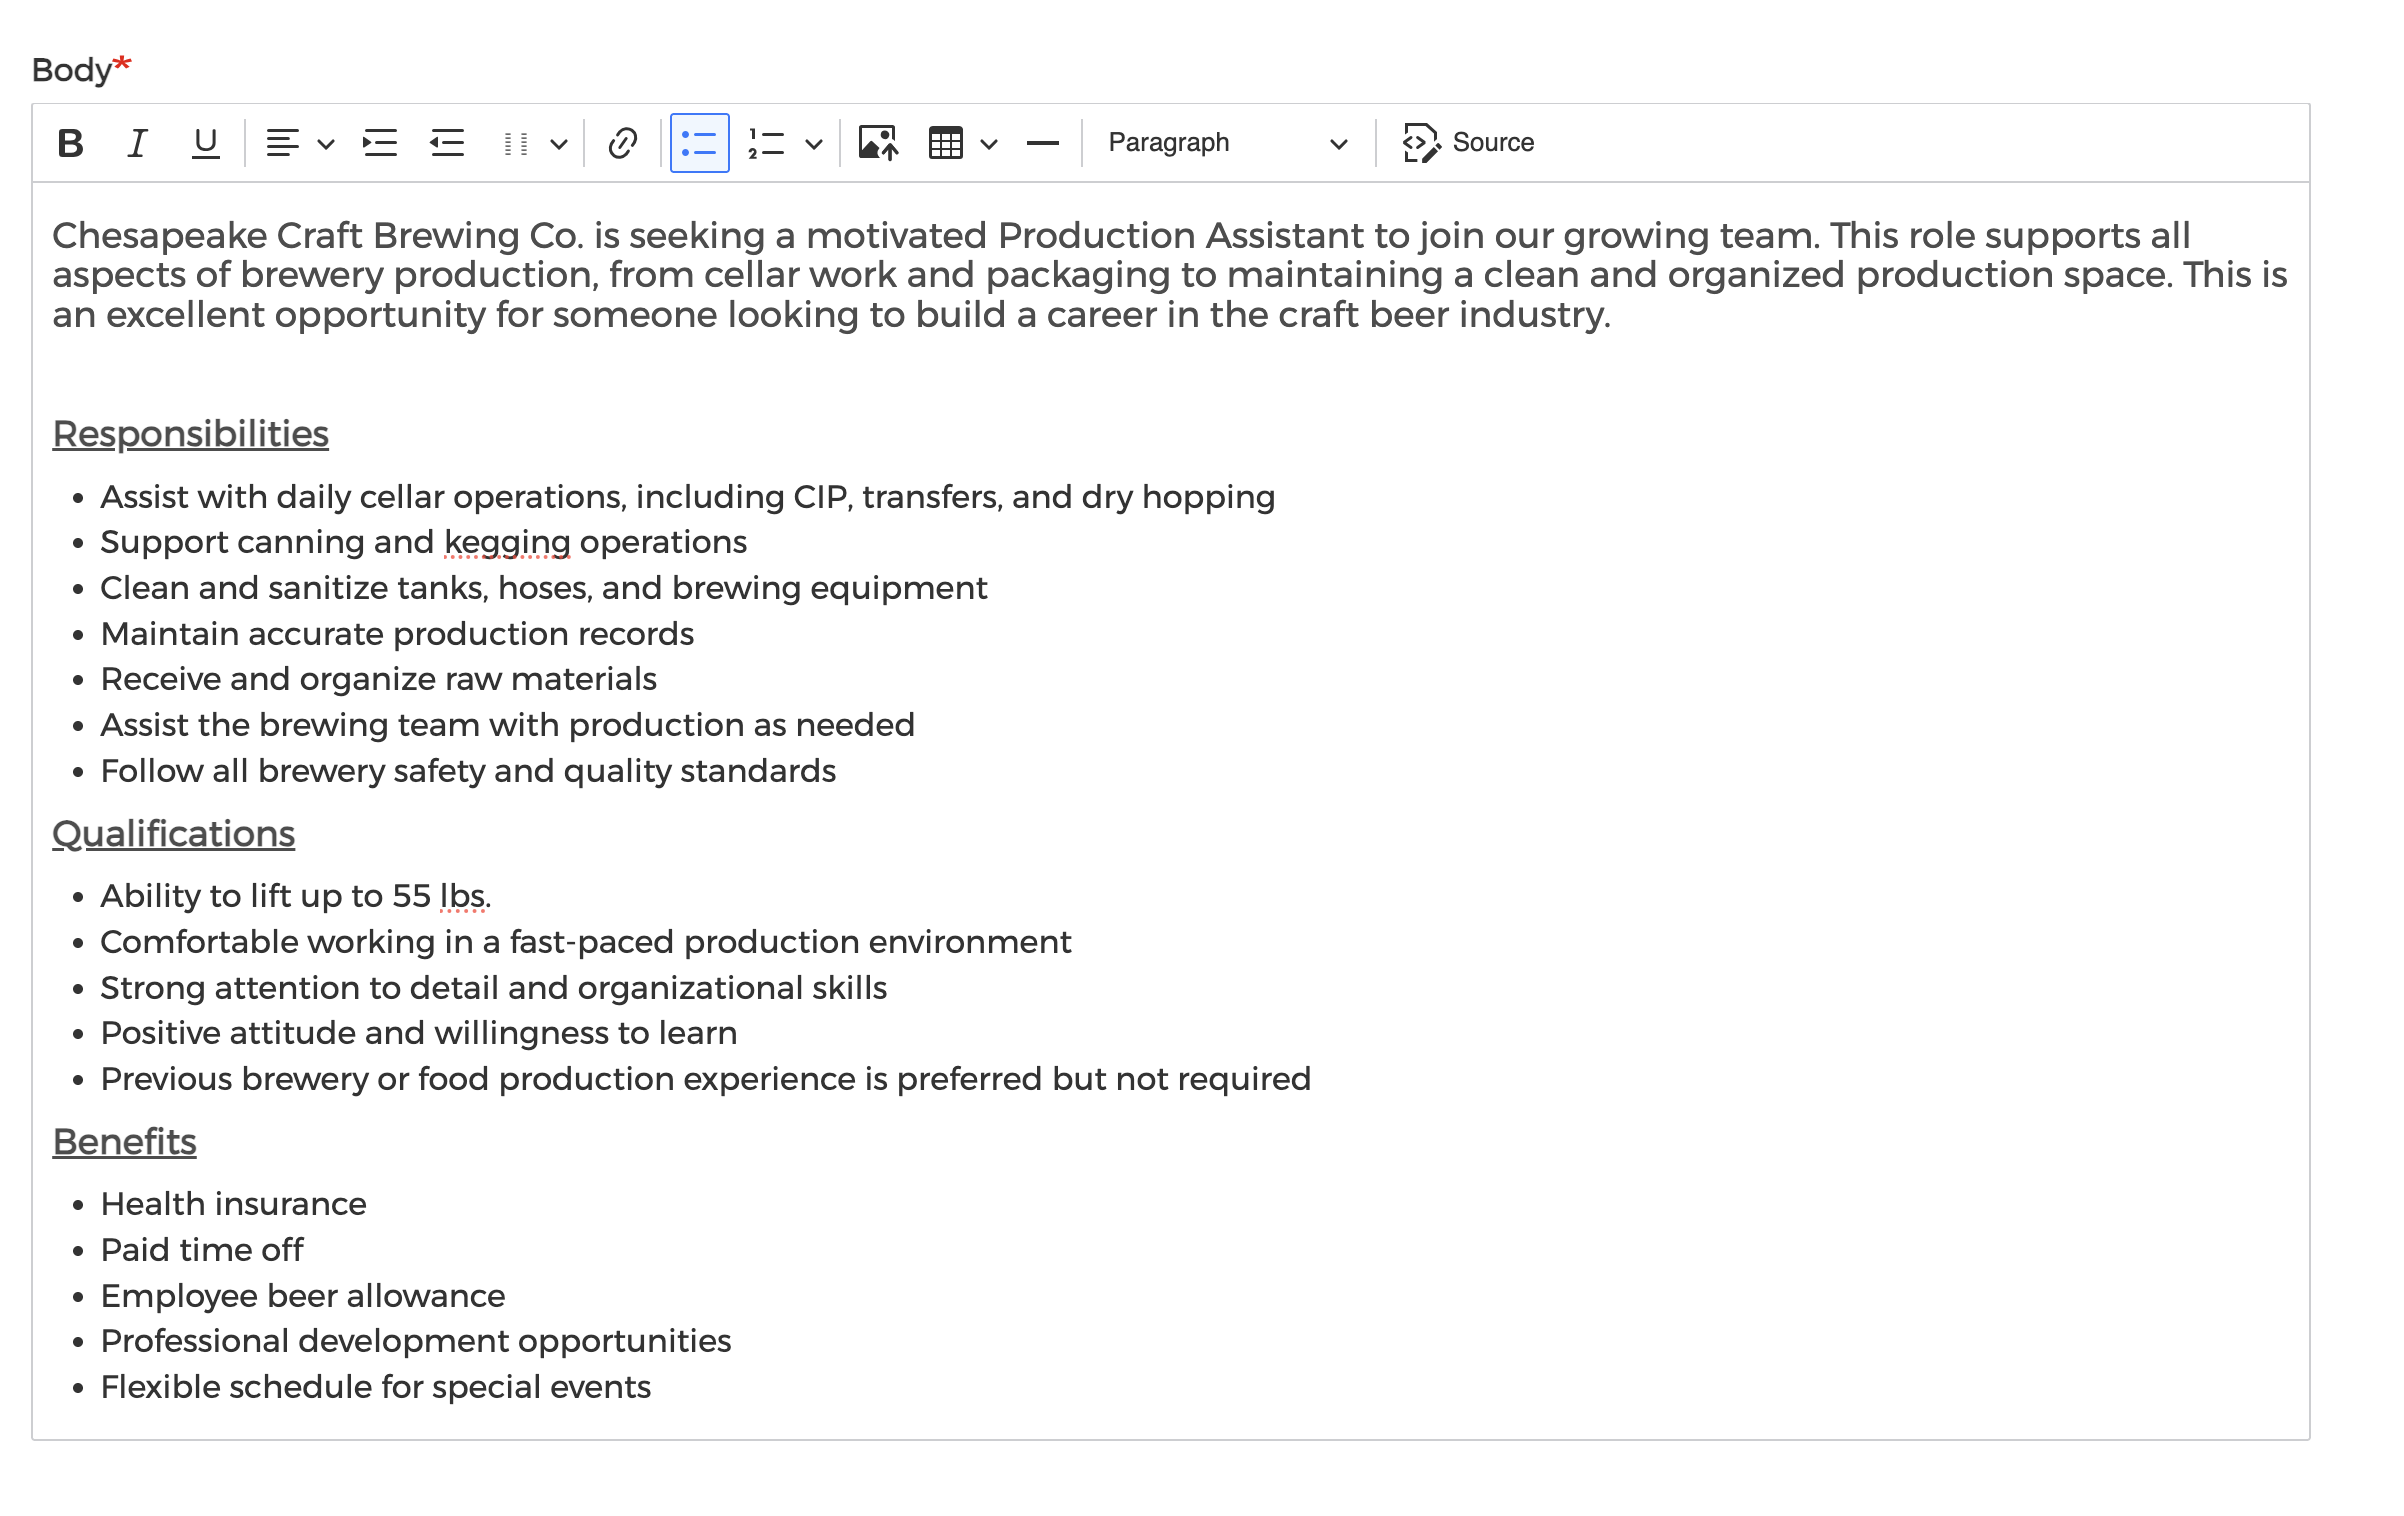Click bullet 'Professional development opportunities'

(x=415, y=1341)
